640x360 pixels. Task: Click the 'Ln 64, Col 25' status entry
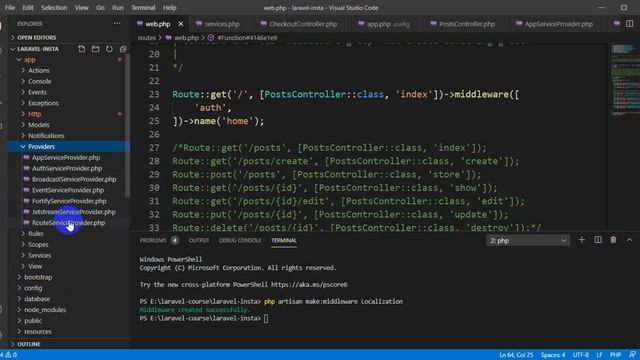point(516,355)
